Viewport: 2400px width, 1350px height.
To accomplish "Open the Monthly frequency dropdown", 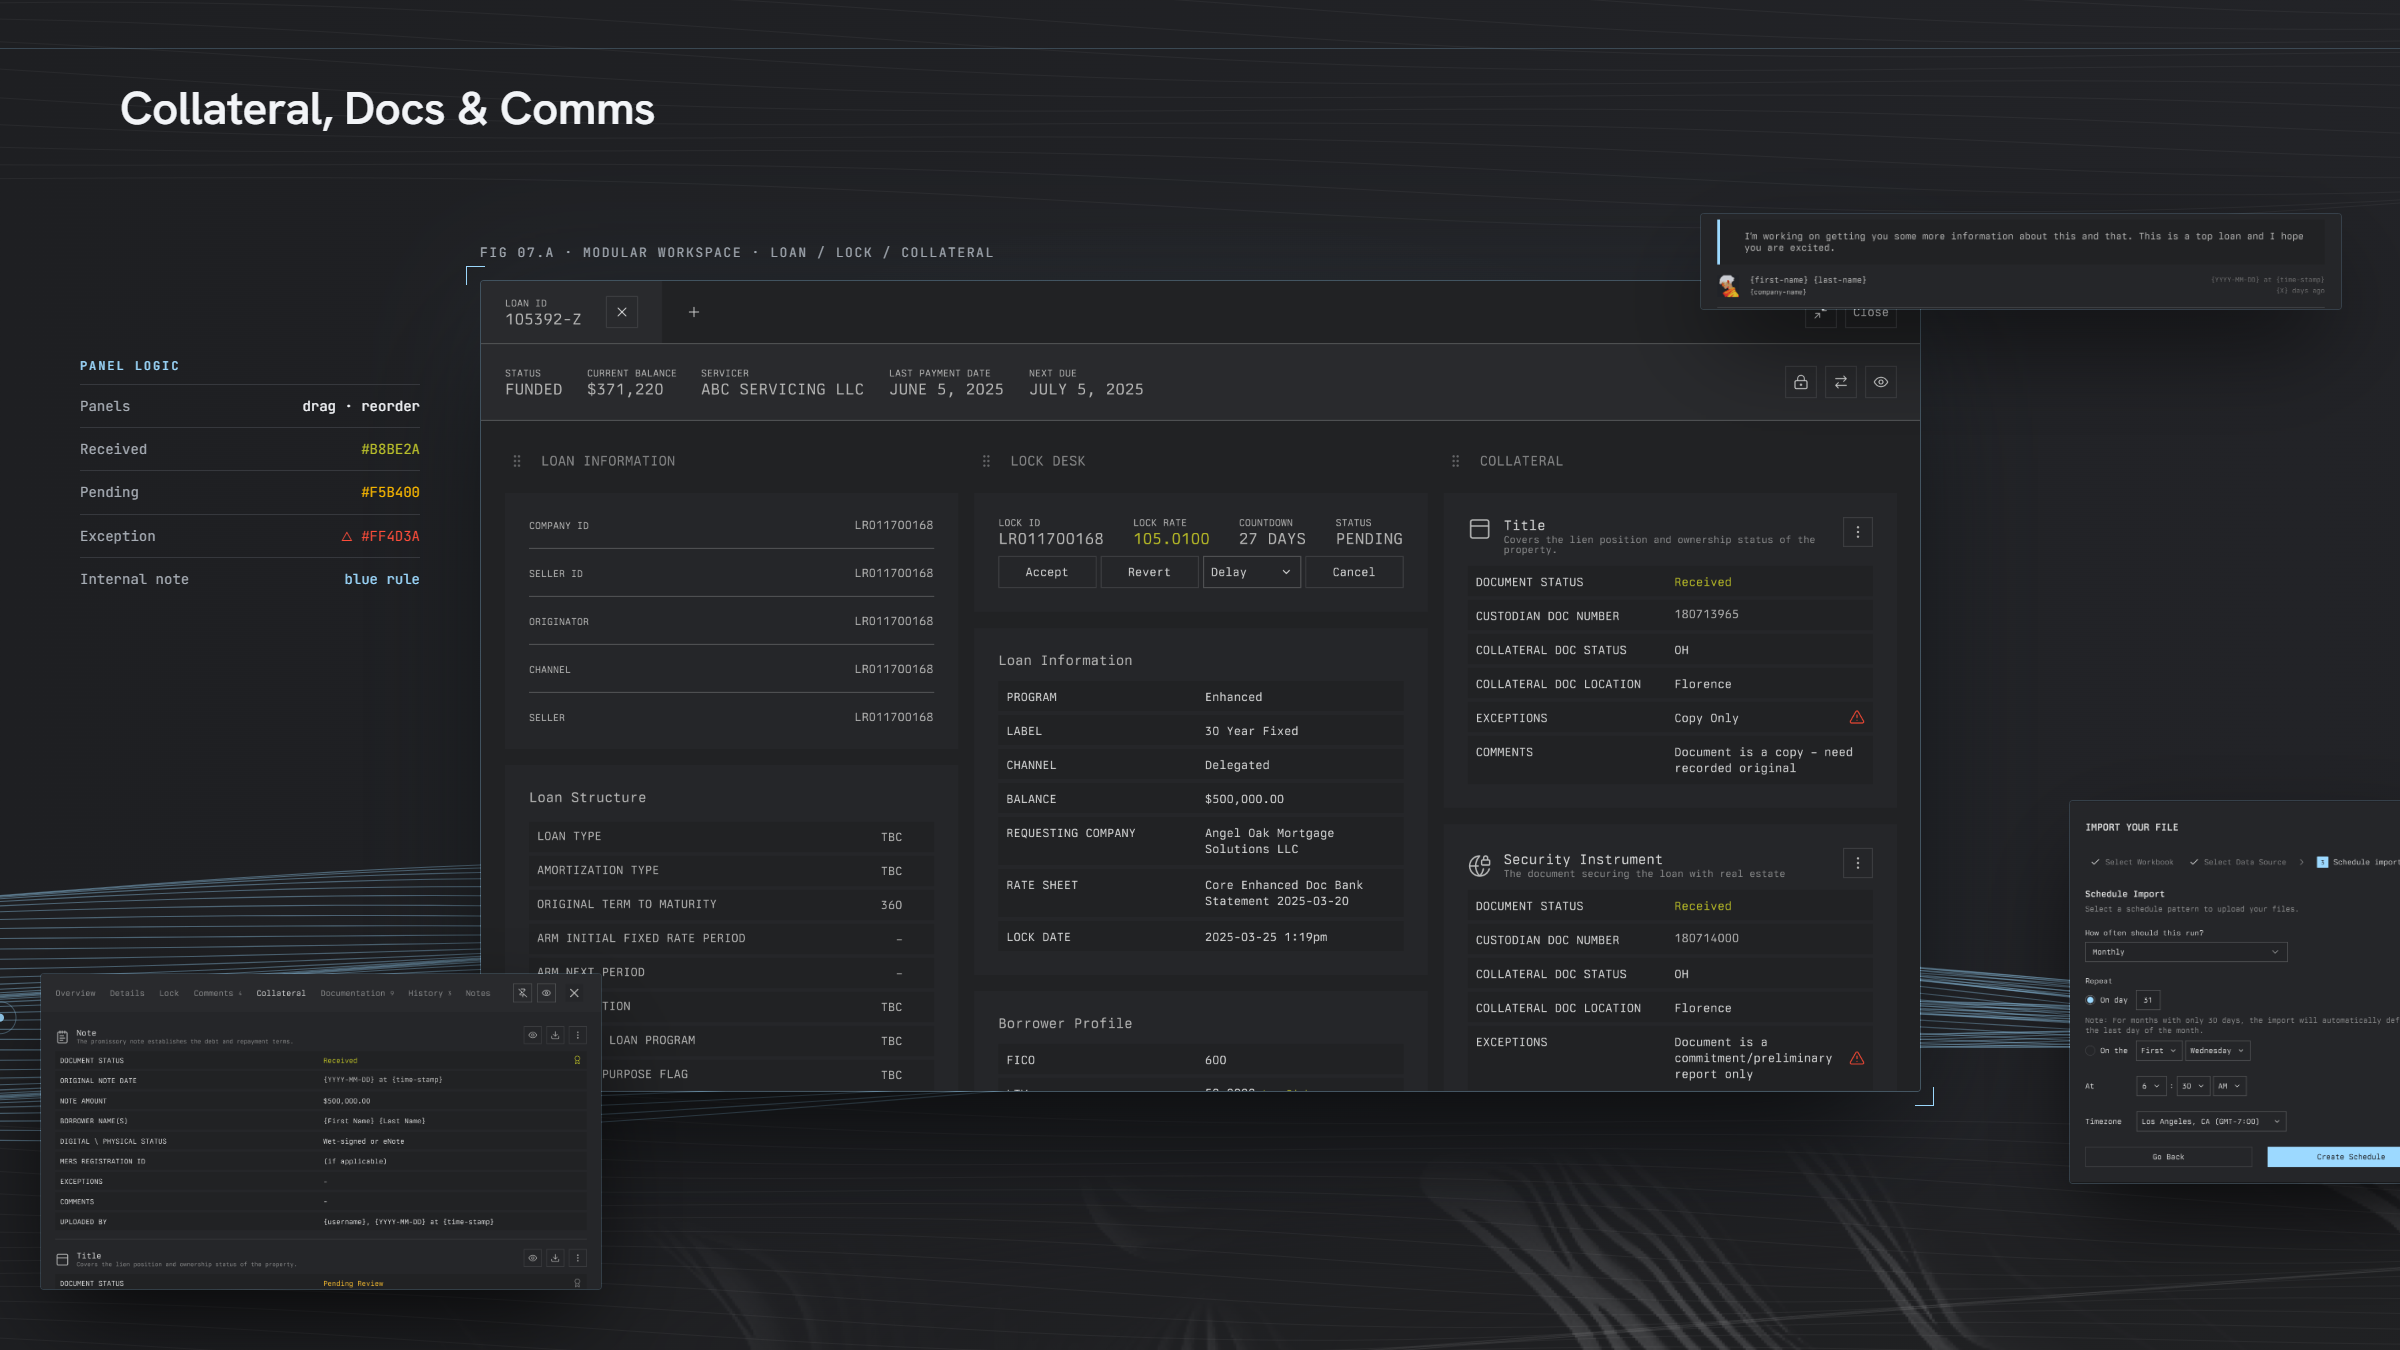I will pos(2185,952).
